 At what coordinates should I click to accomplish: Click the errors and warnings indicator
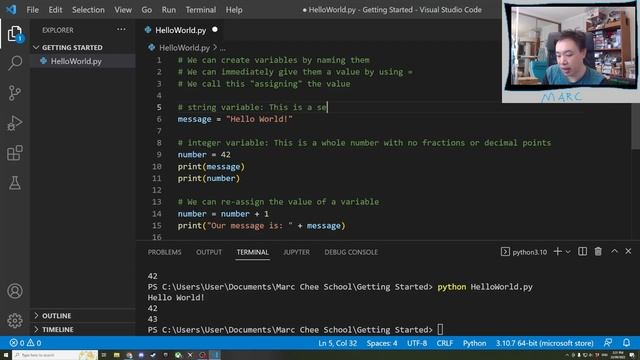[25, 343]
